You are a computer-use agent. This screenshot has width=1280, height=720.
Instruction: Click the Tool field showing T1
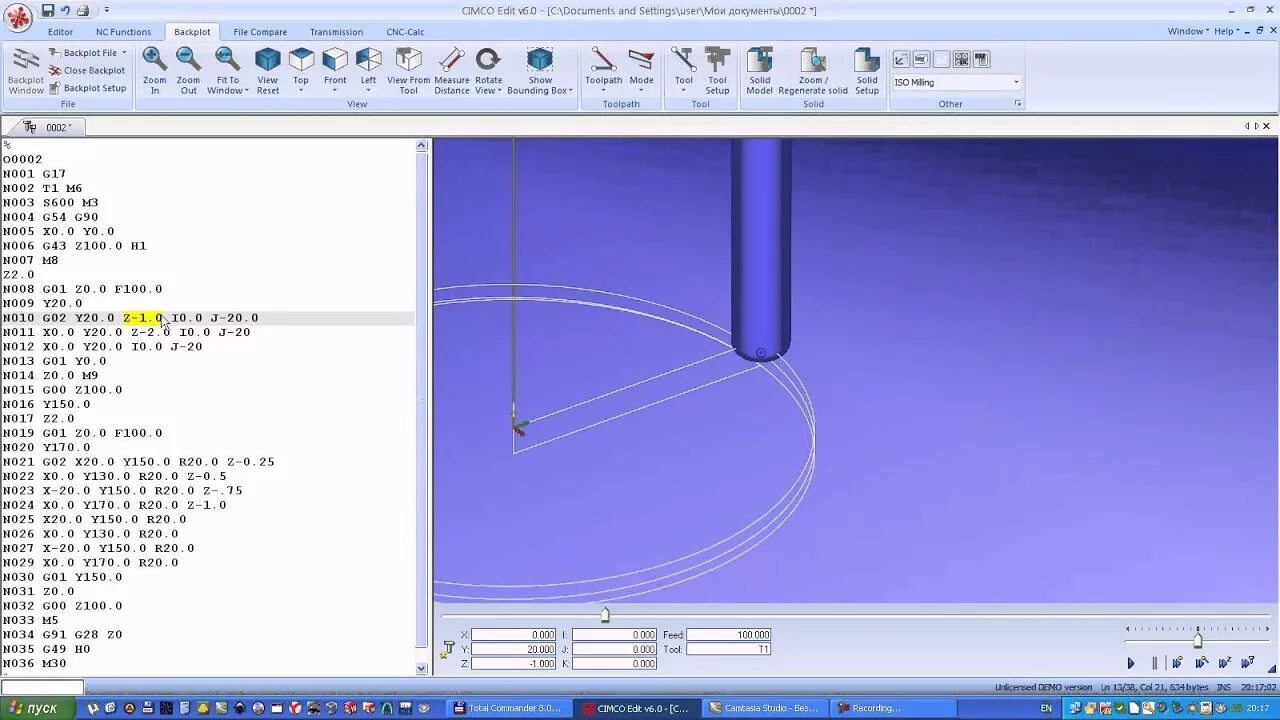[x=729, y=649]
